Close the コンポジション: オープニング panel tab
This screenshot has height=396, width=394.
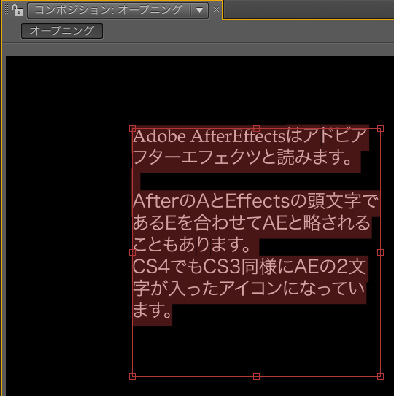click(x=216, y=10)
